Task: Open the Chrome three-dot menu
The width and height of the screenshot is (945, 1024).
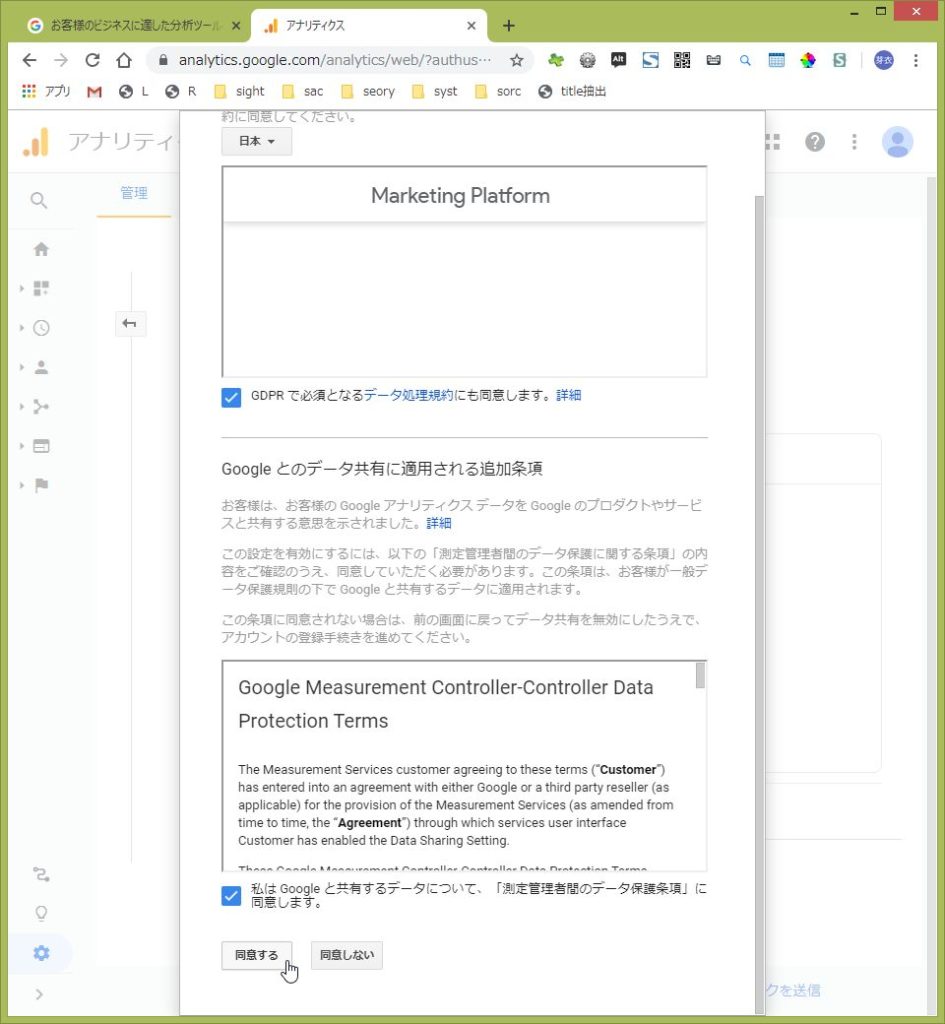Action: (916, 61)
